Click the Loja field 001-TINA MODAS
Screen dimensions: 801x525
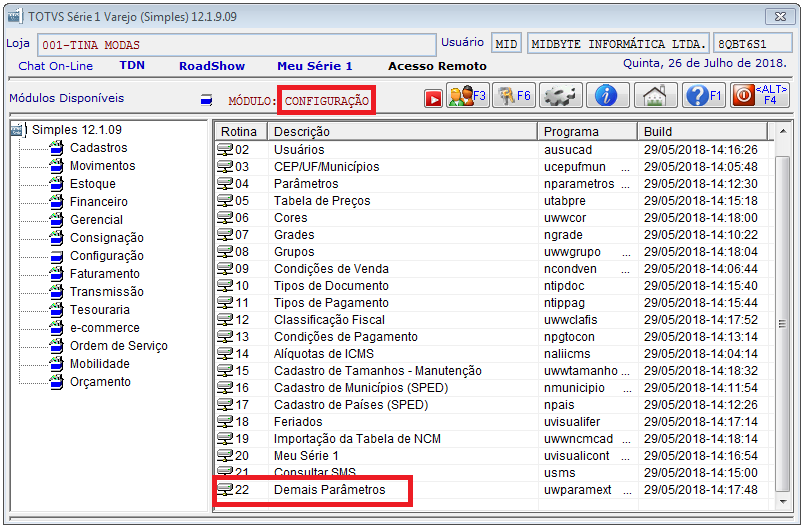pyautogui.click(x=237, y=45)
